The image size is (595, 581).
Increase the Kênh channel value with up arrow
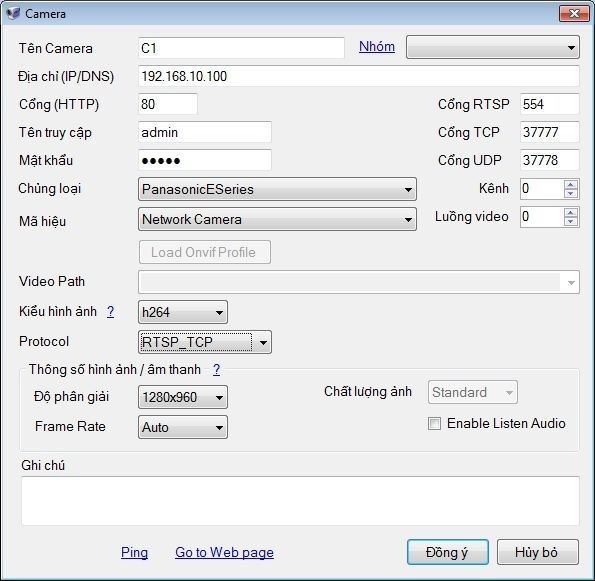tap(570, 184)
